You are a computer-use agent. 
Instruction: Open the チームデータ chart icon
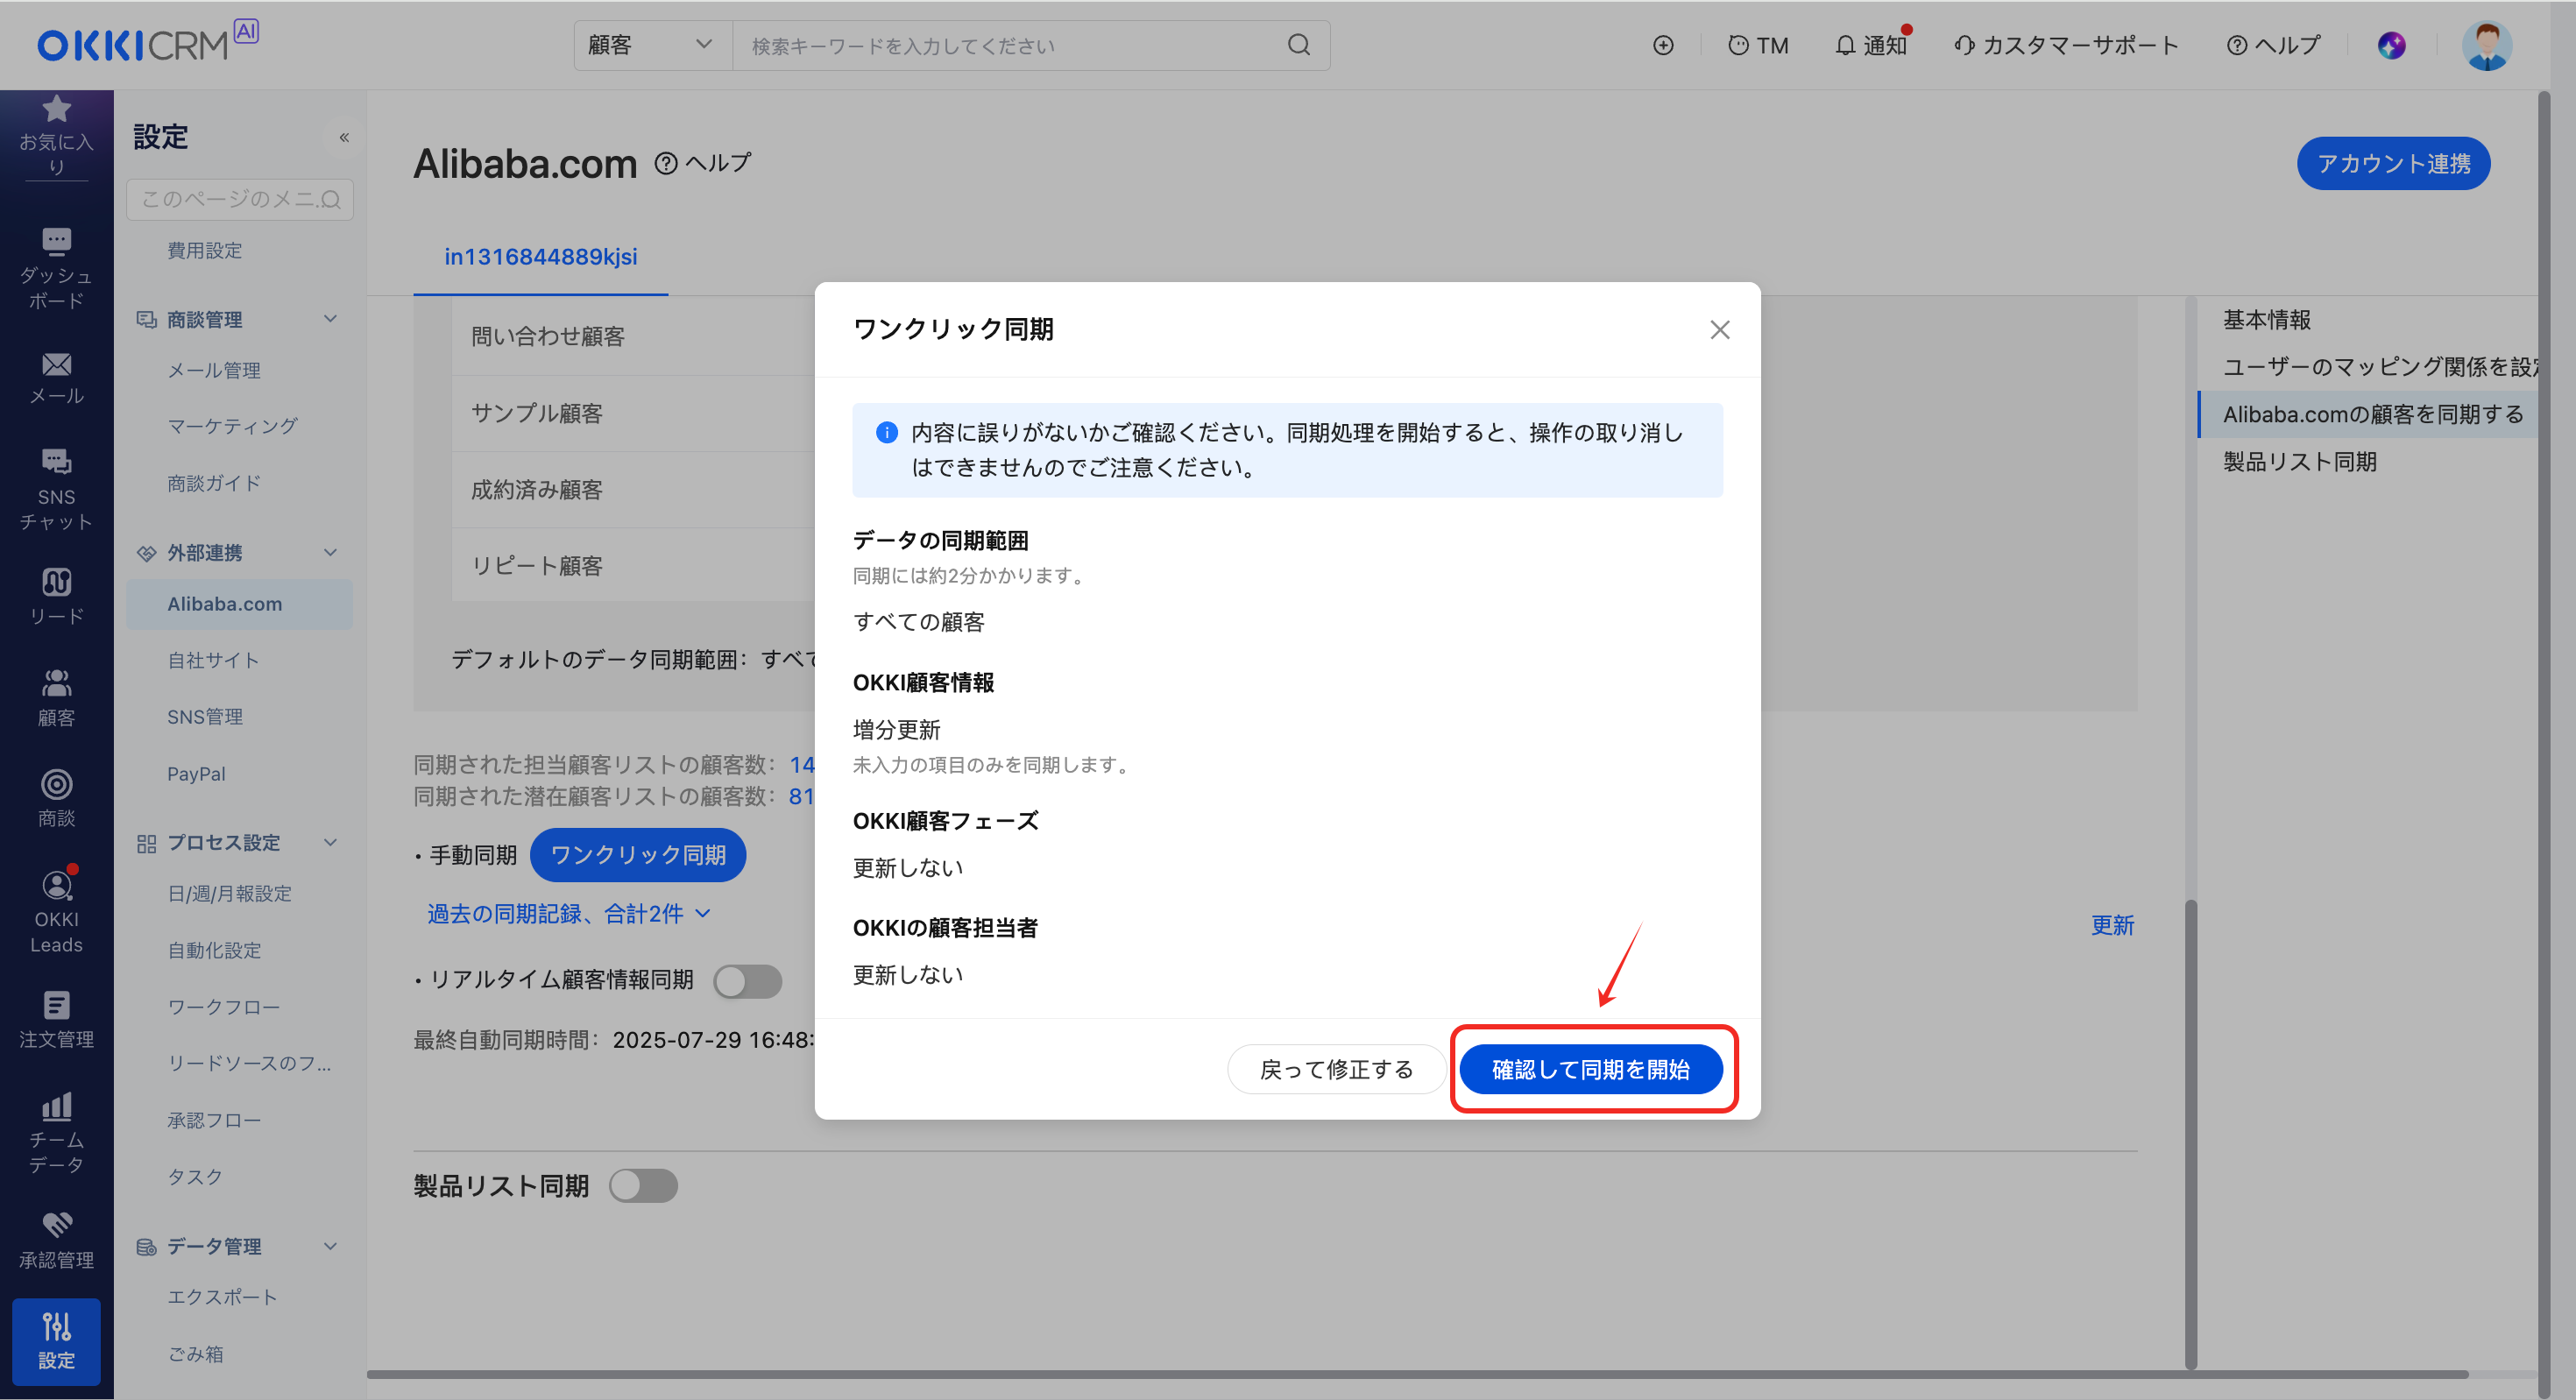click(x=56, y=1106)
